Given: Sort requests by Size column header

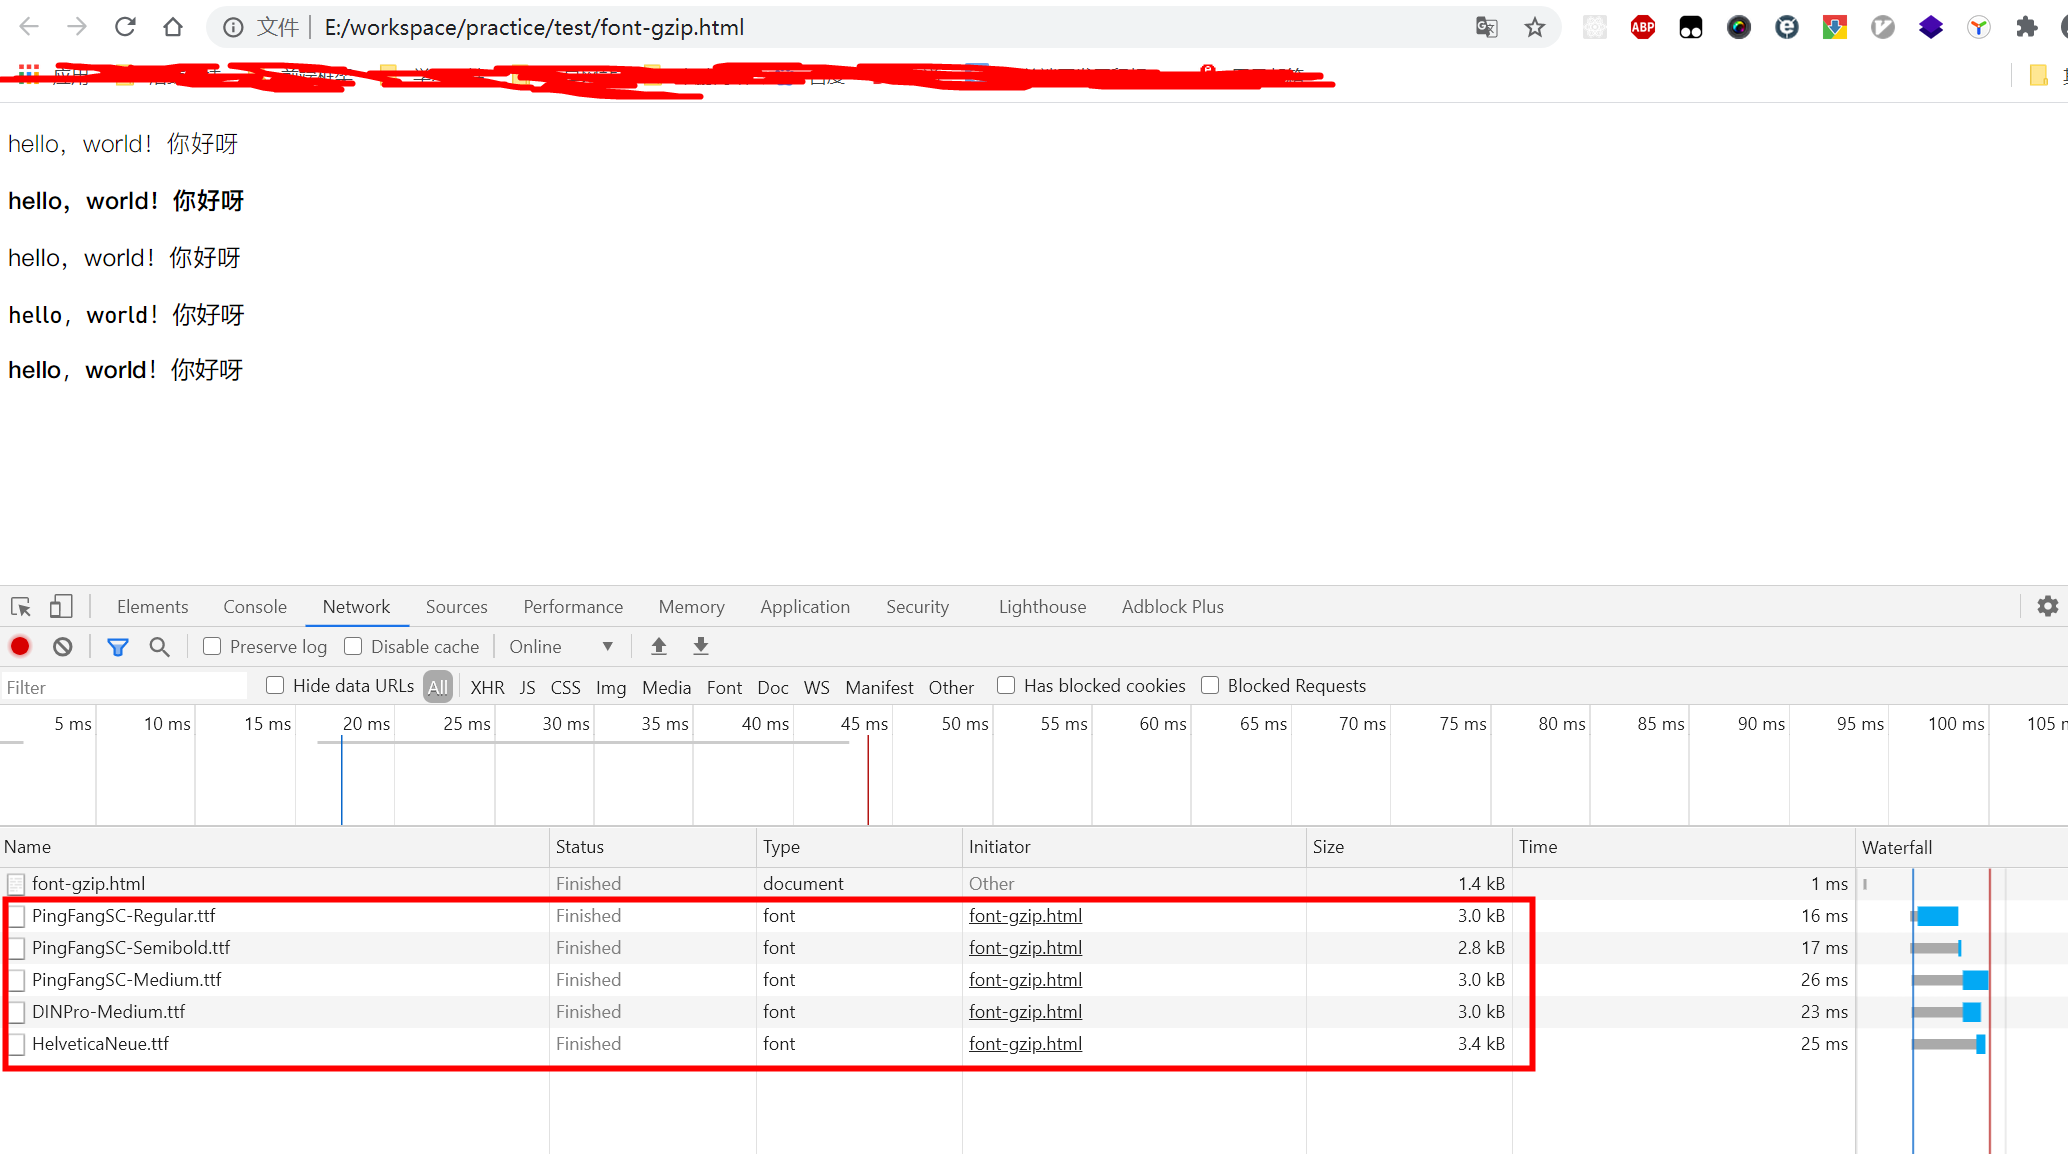Looking at the screenshot, I should (1409, 846).
